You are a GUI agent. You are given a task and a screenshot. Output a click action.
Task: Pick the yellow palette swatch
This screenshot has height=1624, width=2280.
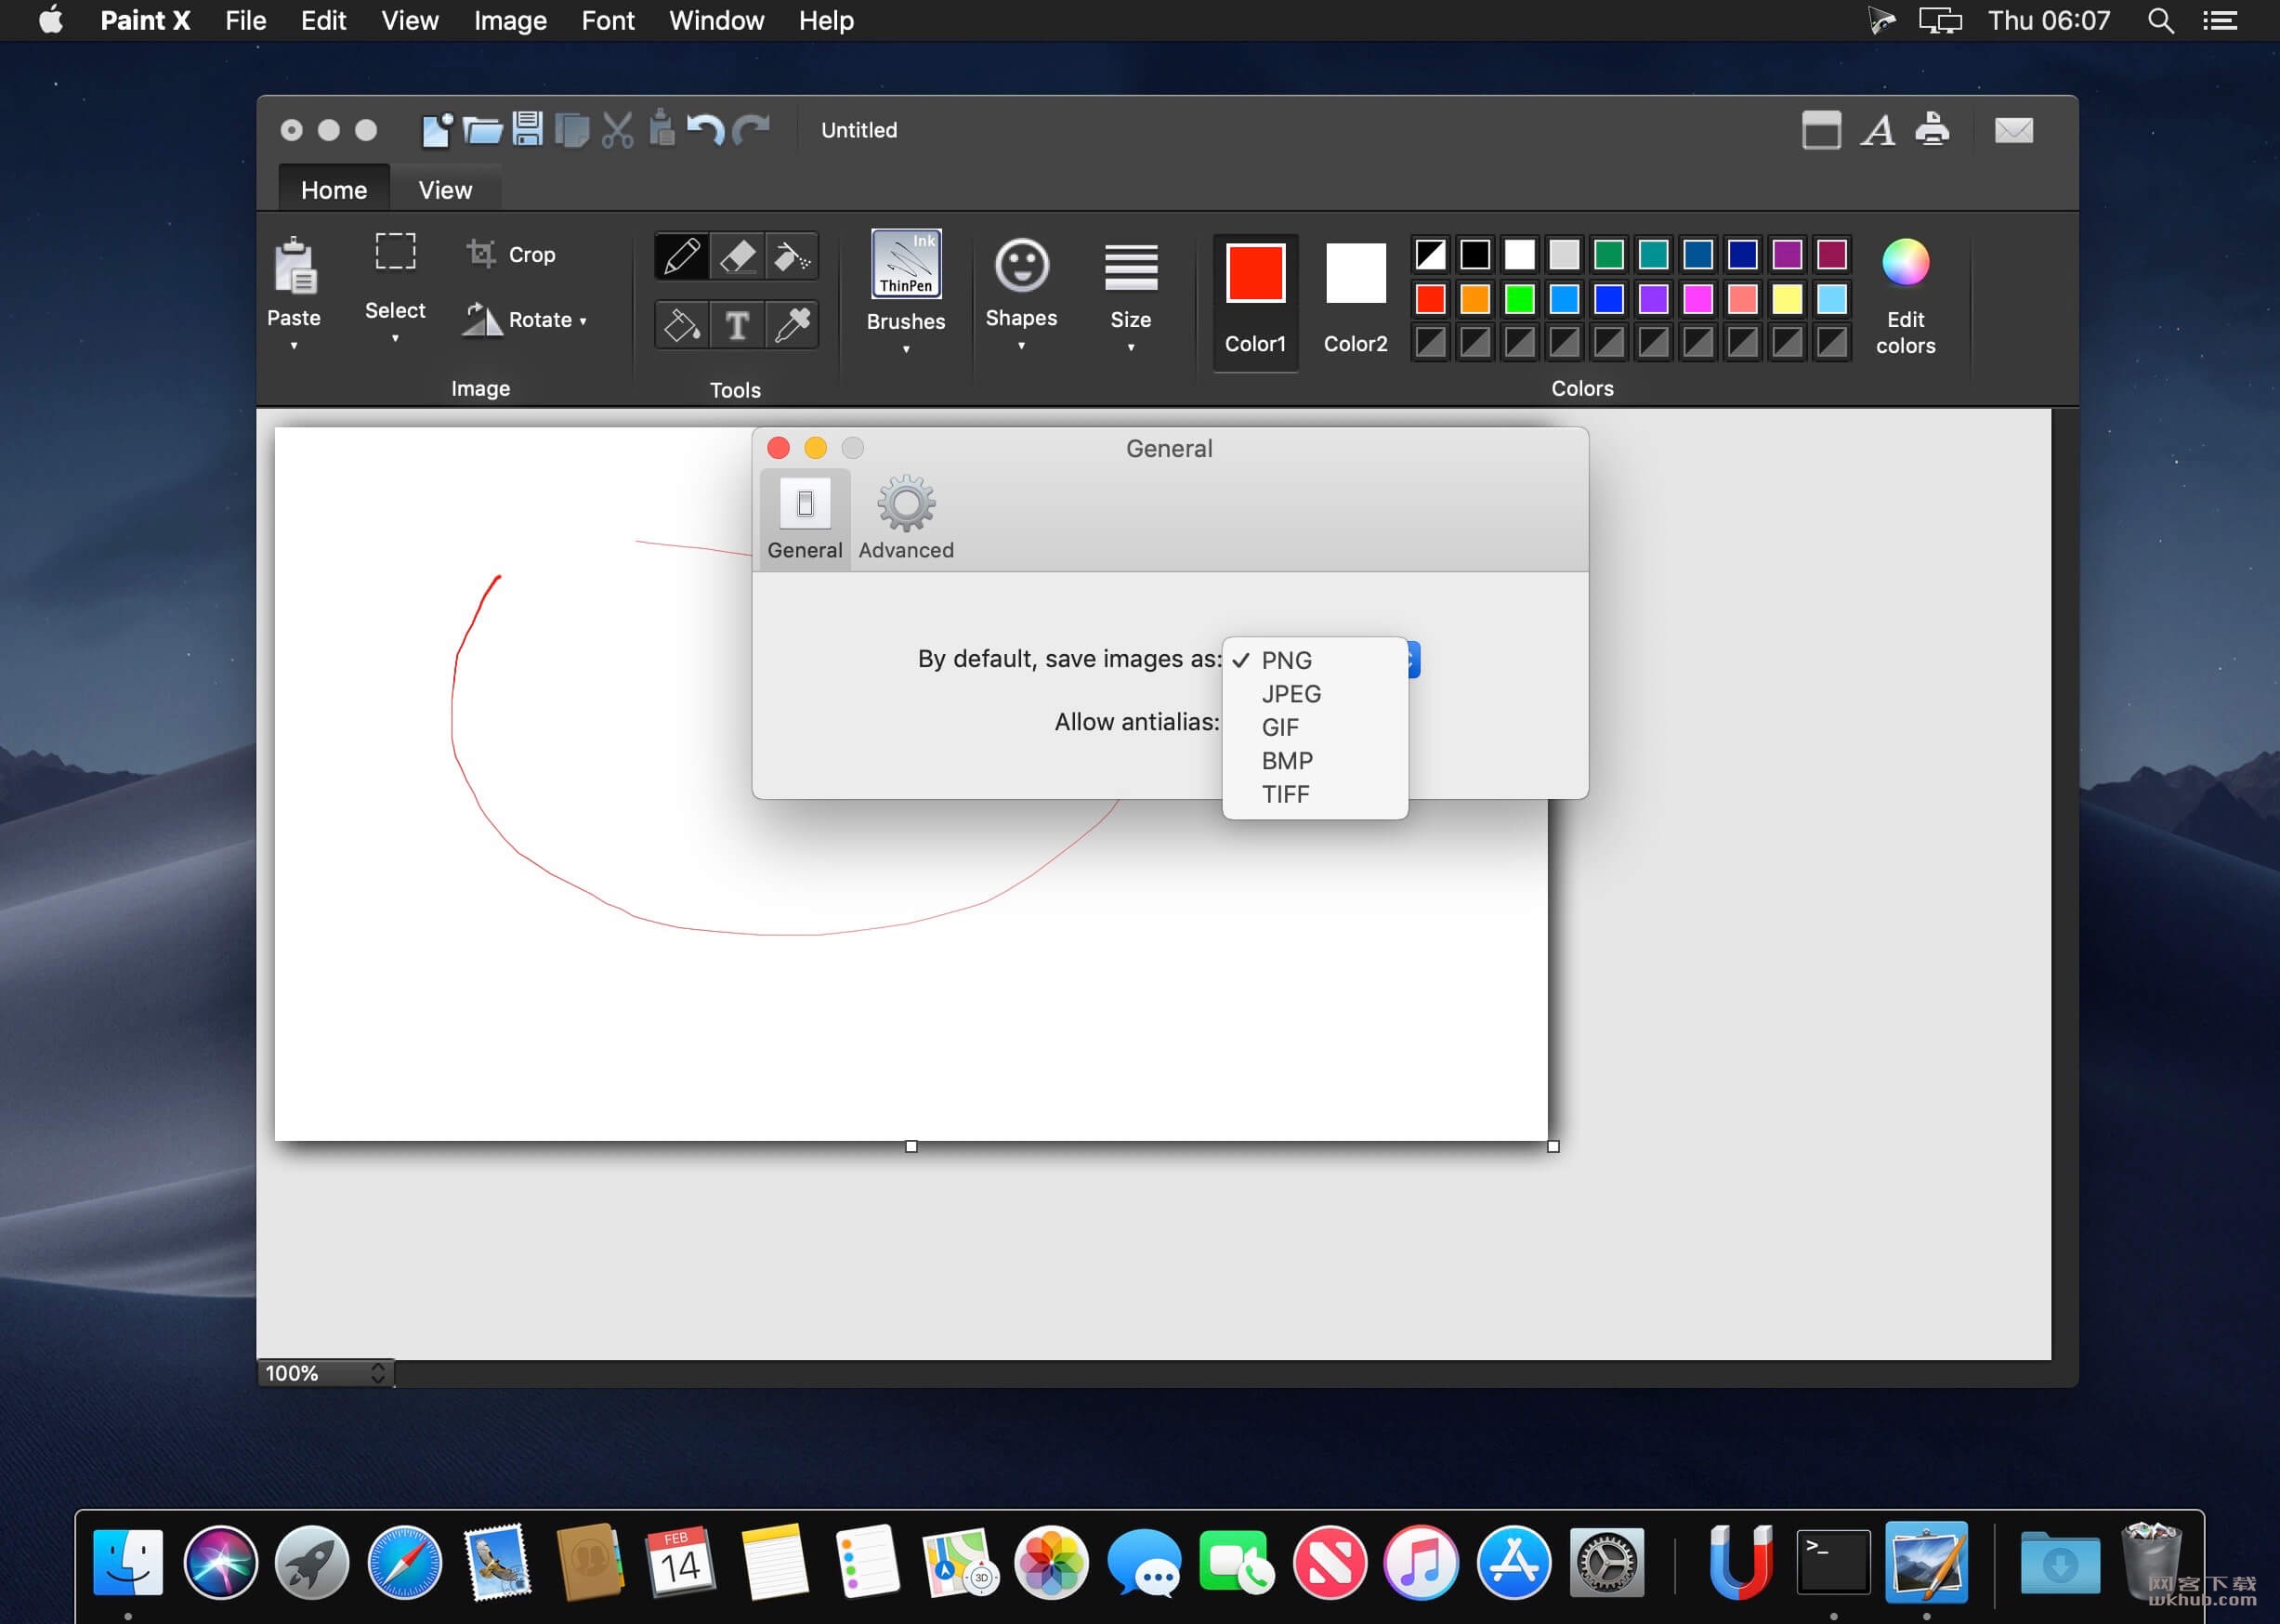(1787, 299)
